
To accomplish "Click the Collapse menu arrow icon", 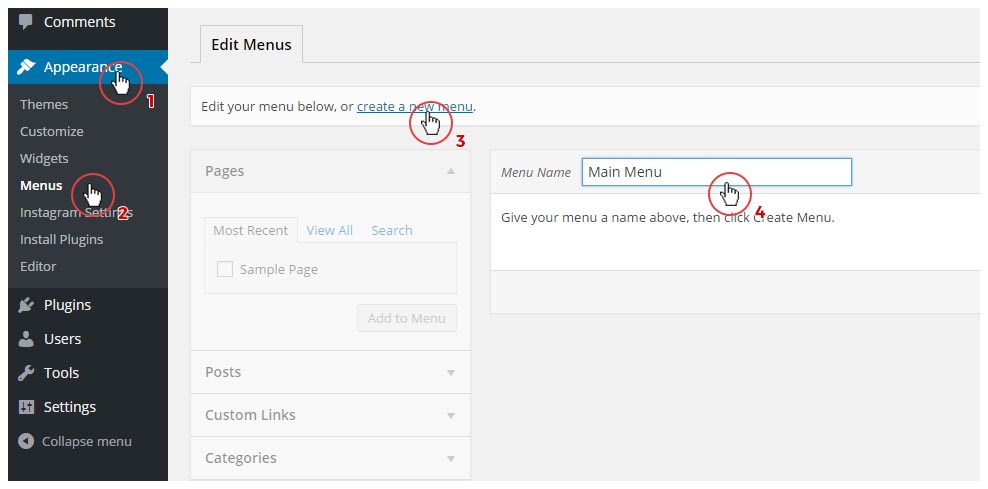I will point(26,441).
